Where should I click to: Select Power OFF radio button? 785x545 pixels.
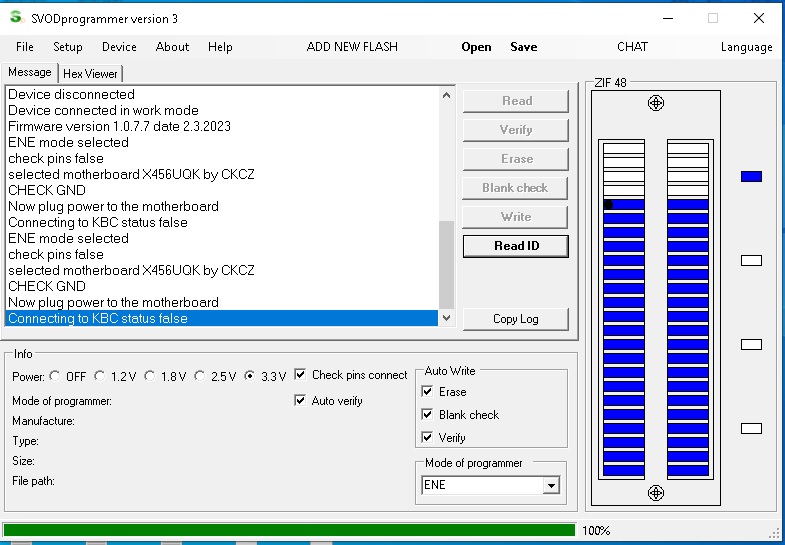click(x=55, y=376)
